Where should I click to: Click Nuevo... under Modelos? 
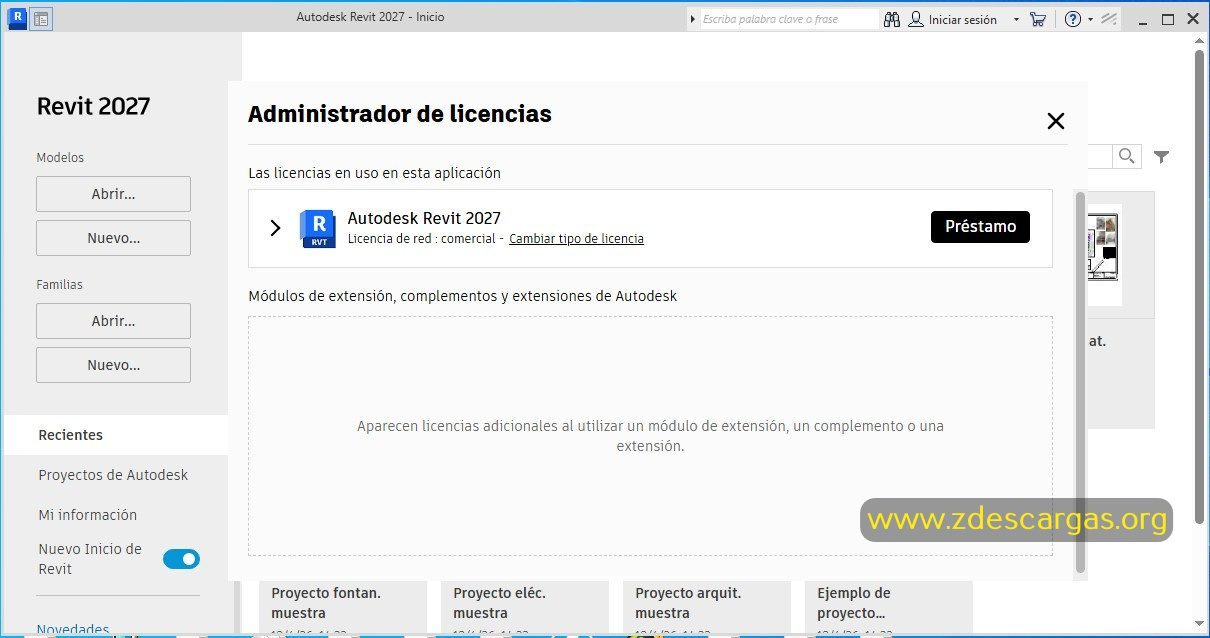(x=113, y=238)
